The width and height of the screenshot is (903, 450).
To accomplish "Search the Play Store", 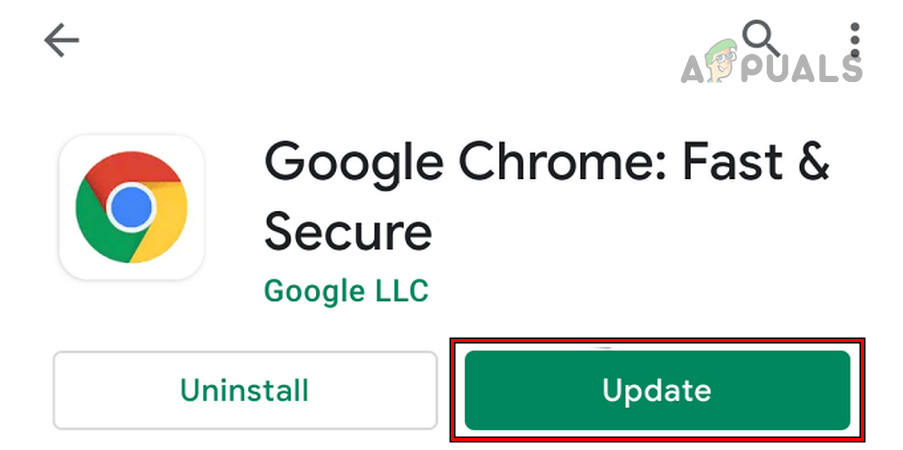I will (x=763, y=40).
